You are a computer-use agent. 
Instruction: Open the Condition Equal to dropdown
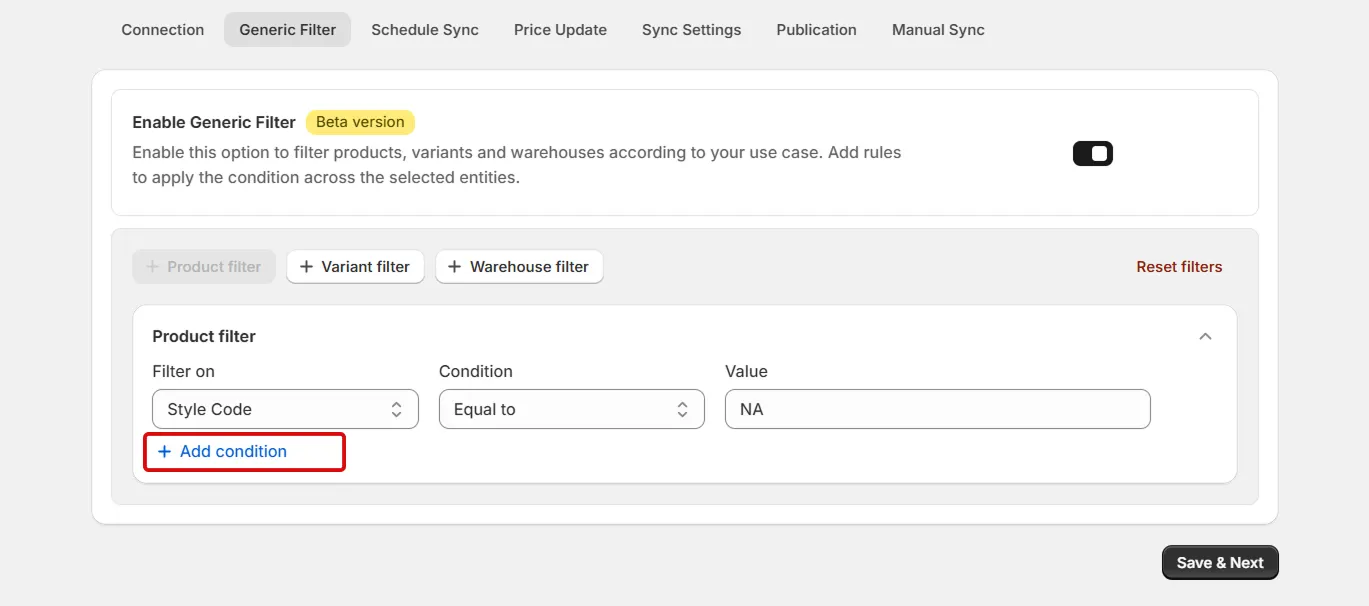point(572,409)
